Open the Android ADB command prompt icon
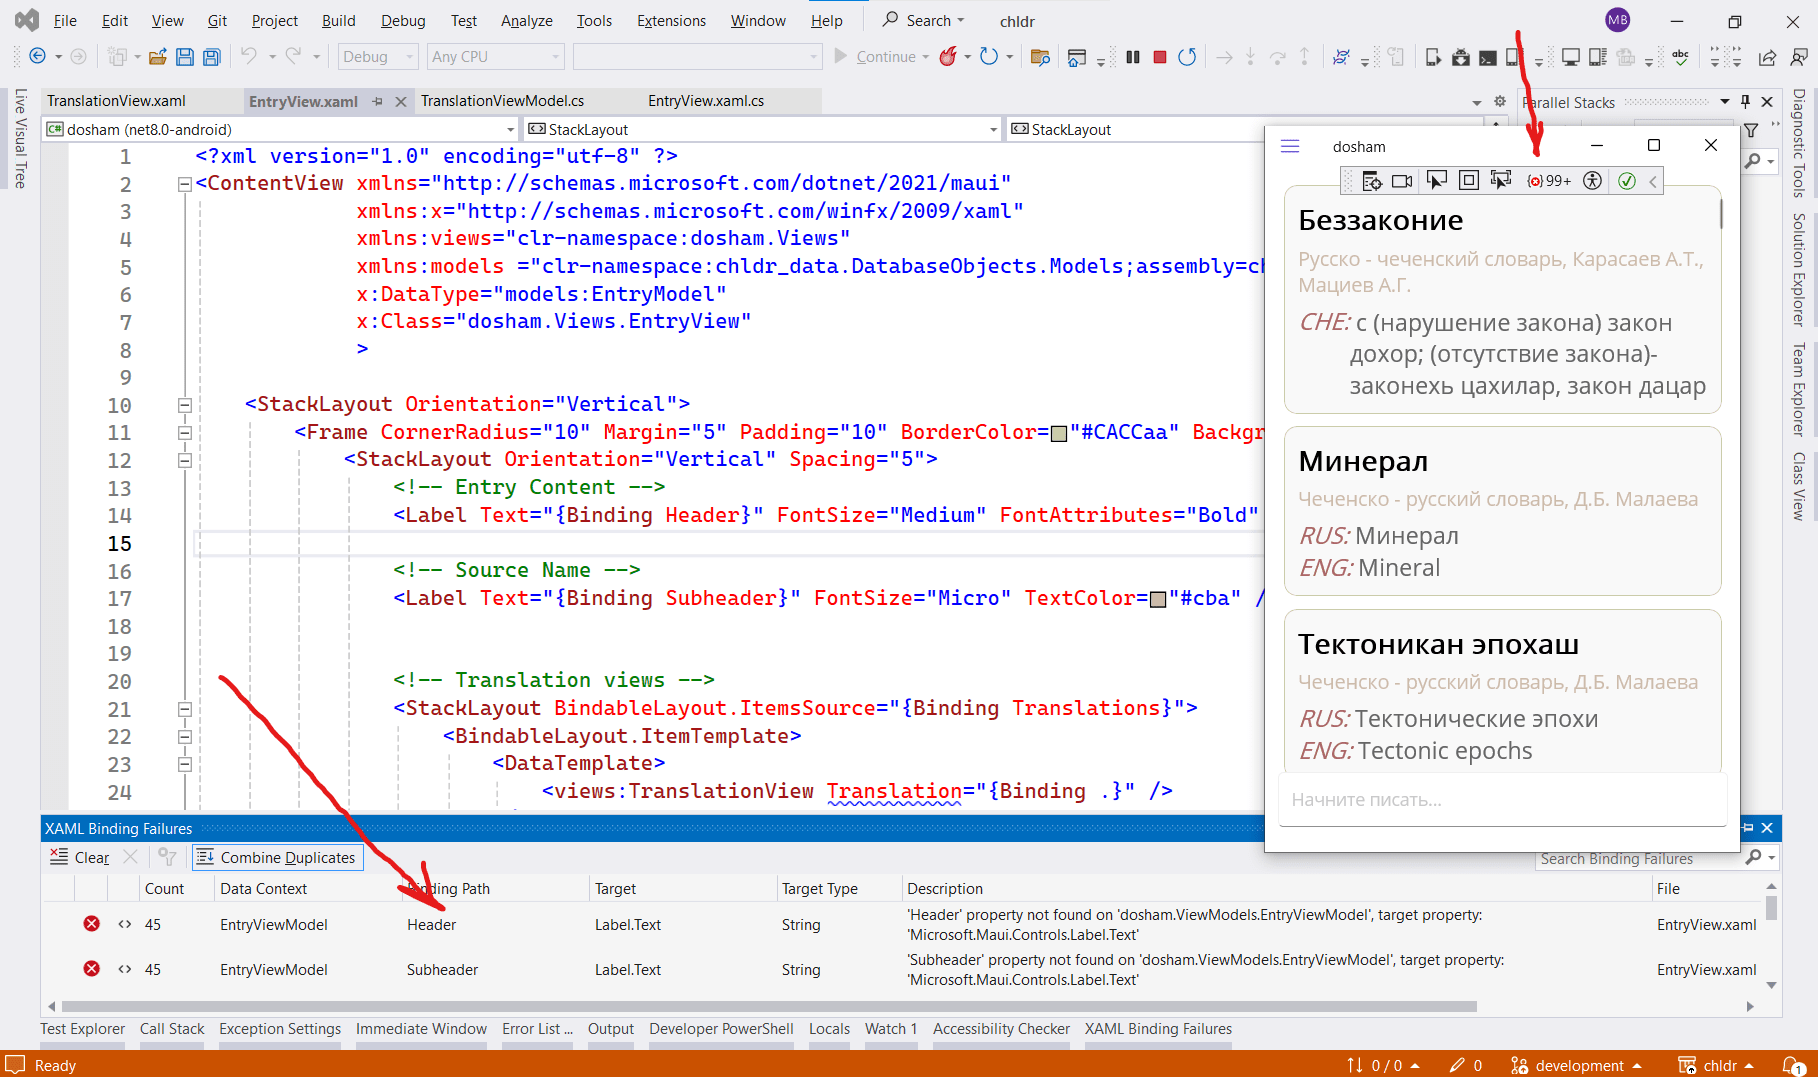 (x=1487, y=57)
